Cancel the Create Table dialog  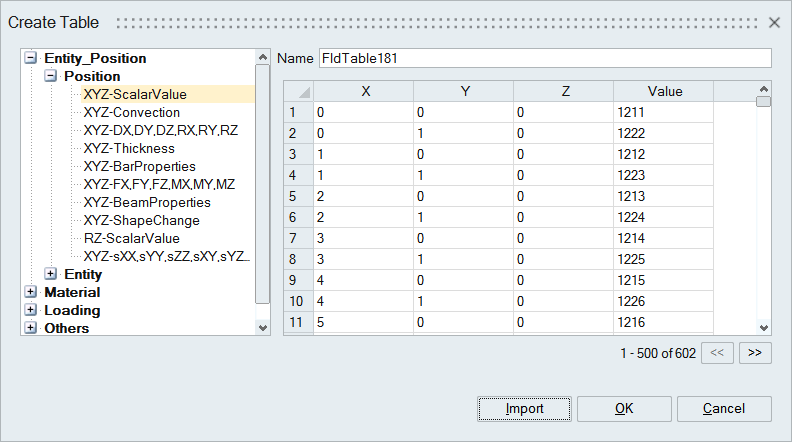[x=724, y=409]
